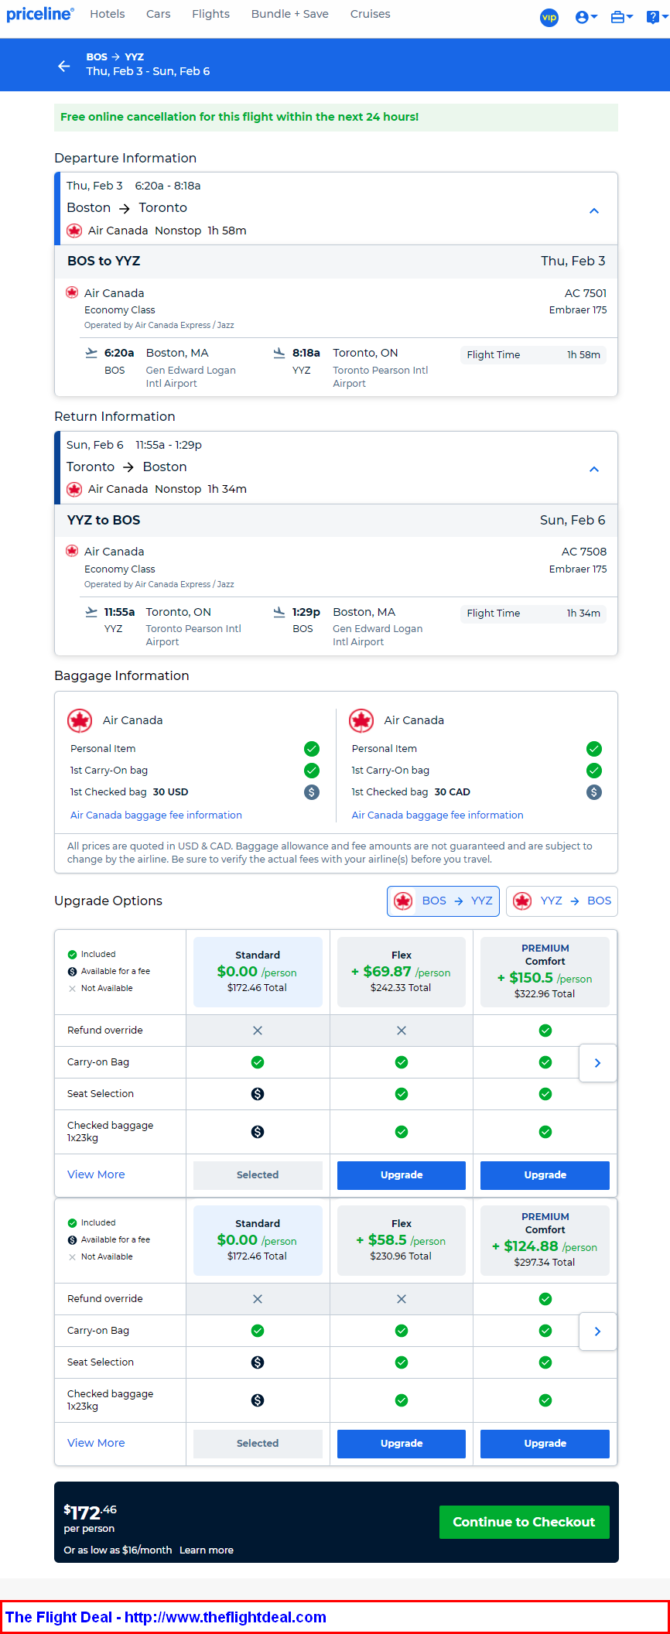Open left Air Canada baggage fee information link
Screen dimensions: 670x1634
pos(156,815)
